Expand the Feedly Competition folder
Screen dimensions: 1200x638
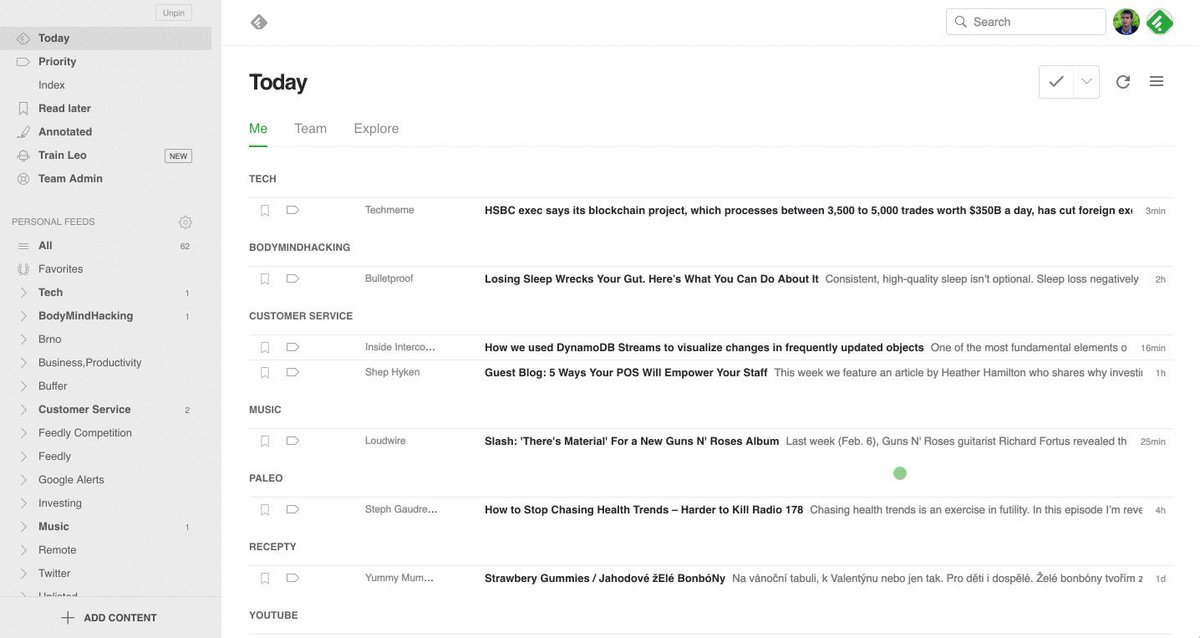pyautogui.click(x=23, y=433)
